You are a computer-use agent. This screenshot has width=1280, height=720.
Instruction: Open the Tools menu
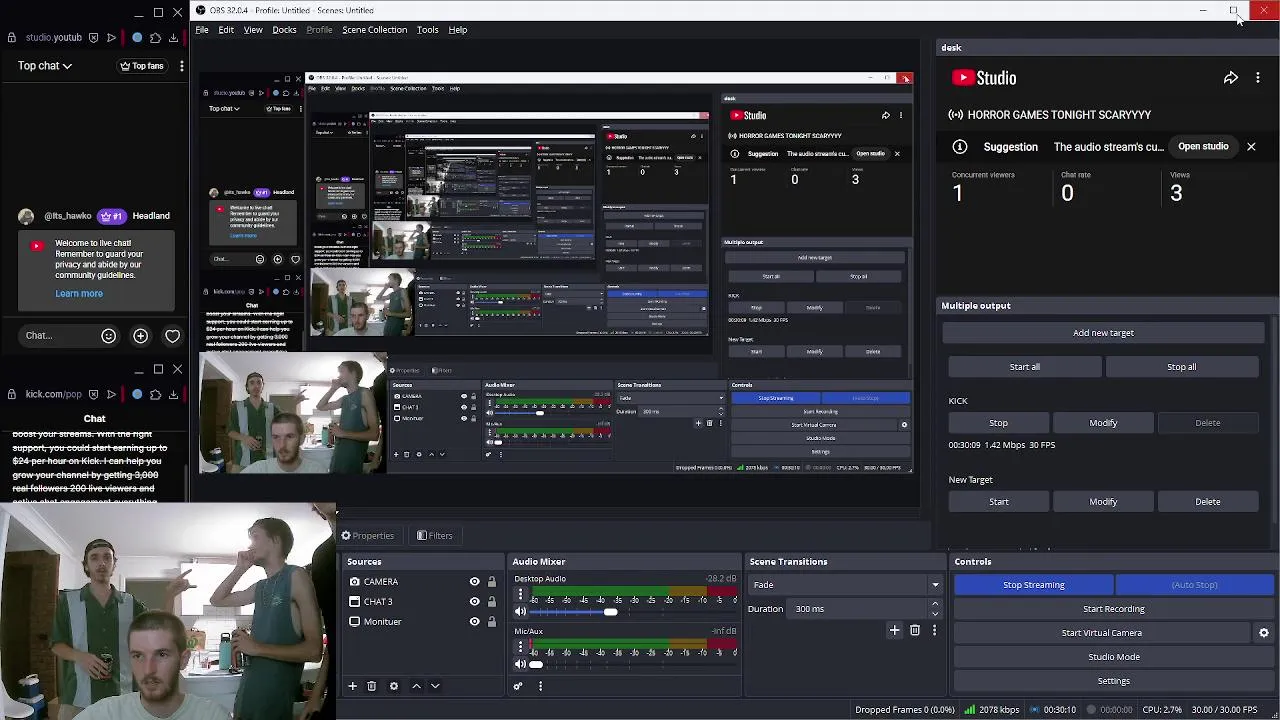click(427, 30)
